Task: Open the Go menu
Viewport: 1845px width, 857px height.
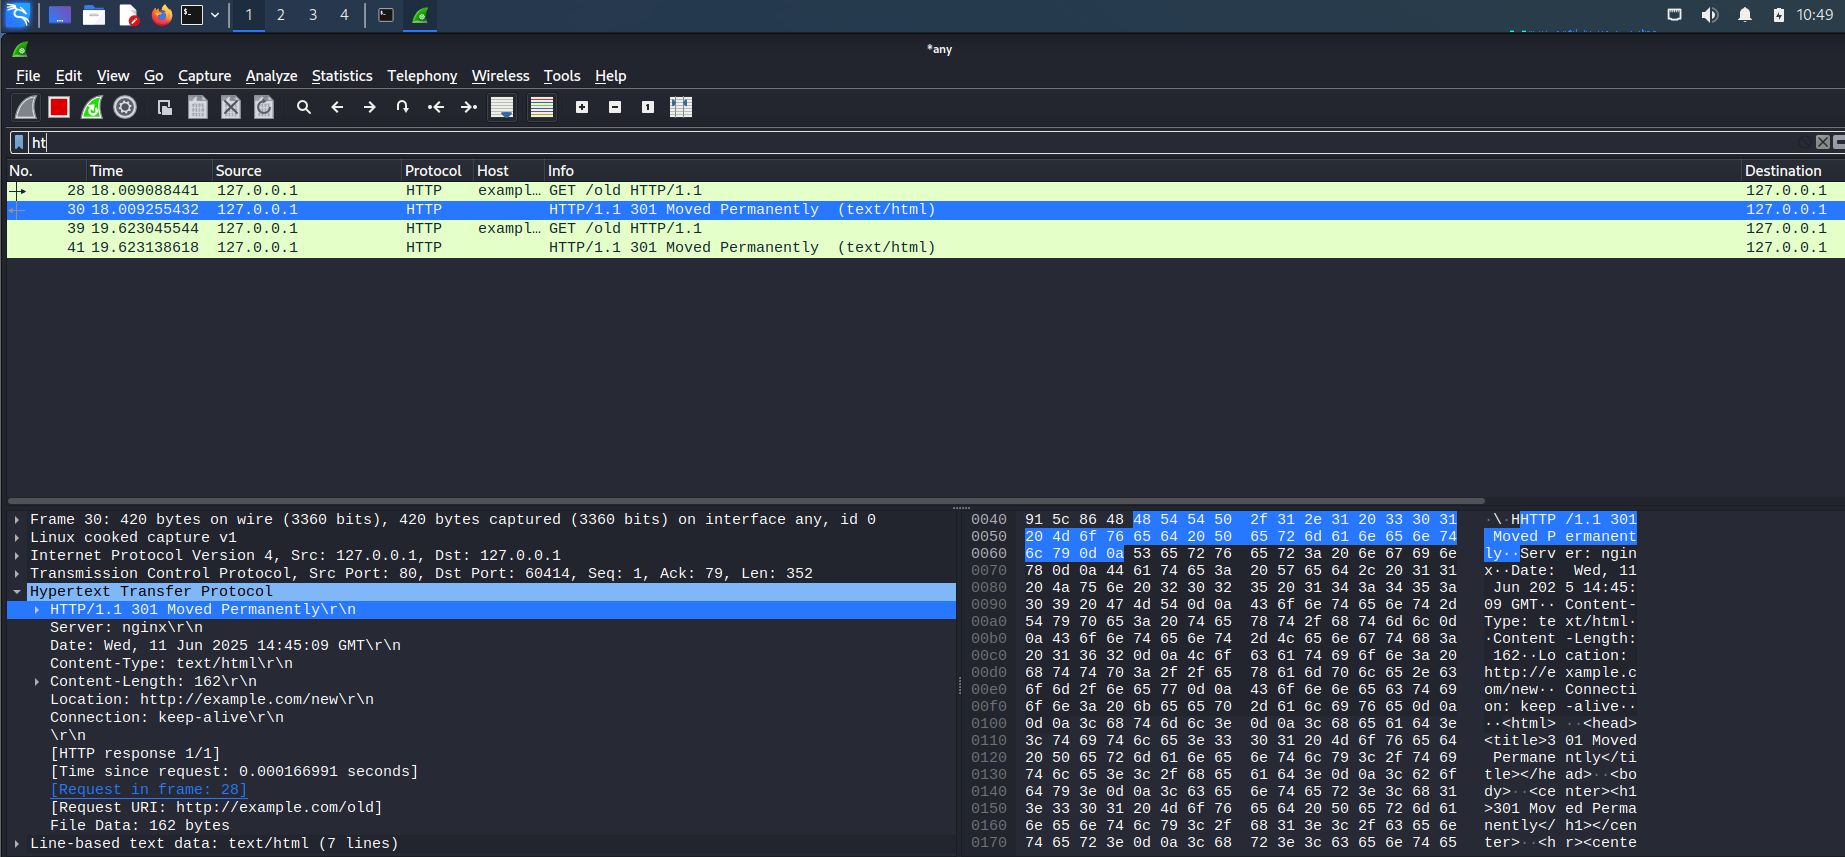Action: click(x=153, y=76)
